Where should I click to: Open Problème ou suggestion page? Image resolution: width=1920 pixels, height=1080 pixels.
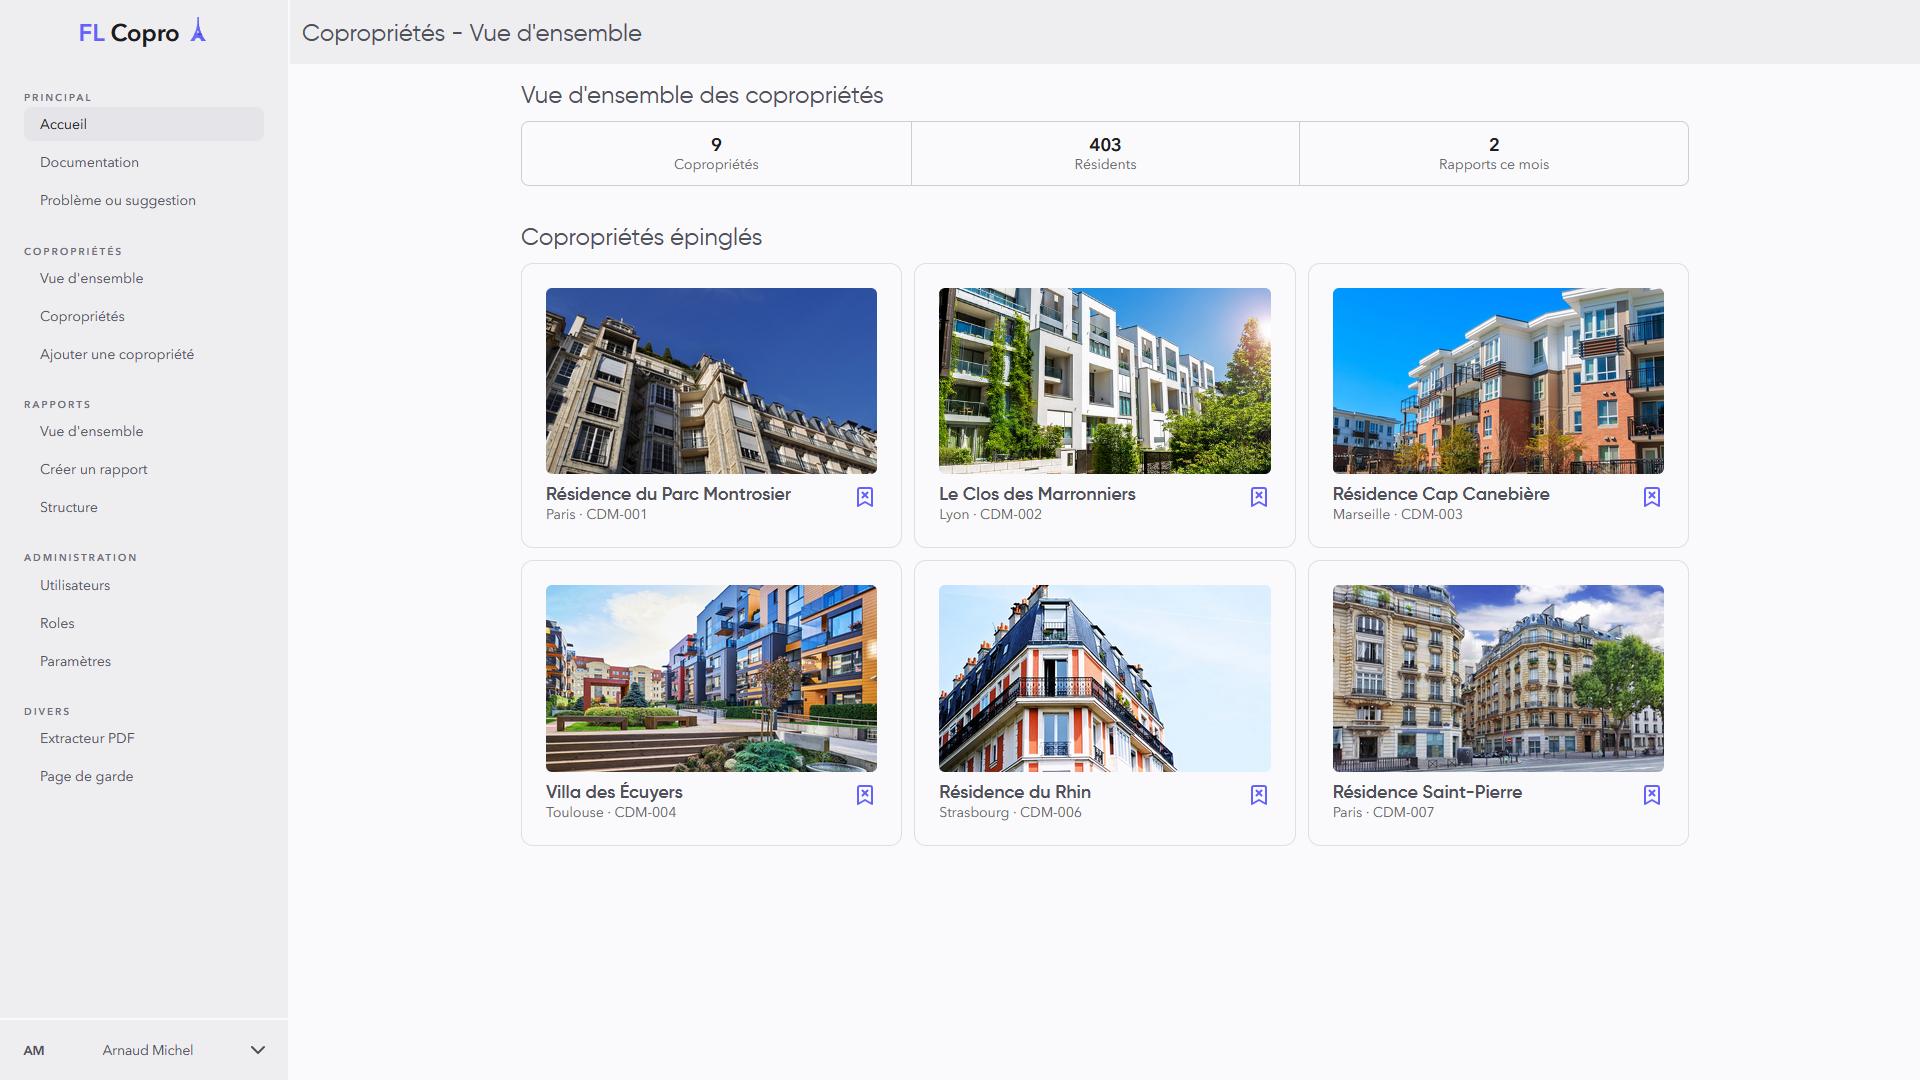pyautogui.click(x=144, y=200)
